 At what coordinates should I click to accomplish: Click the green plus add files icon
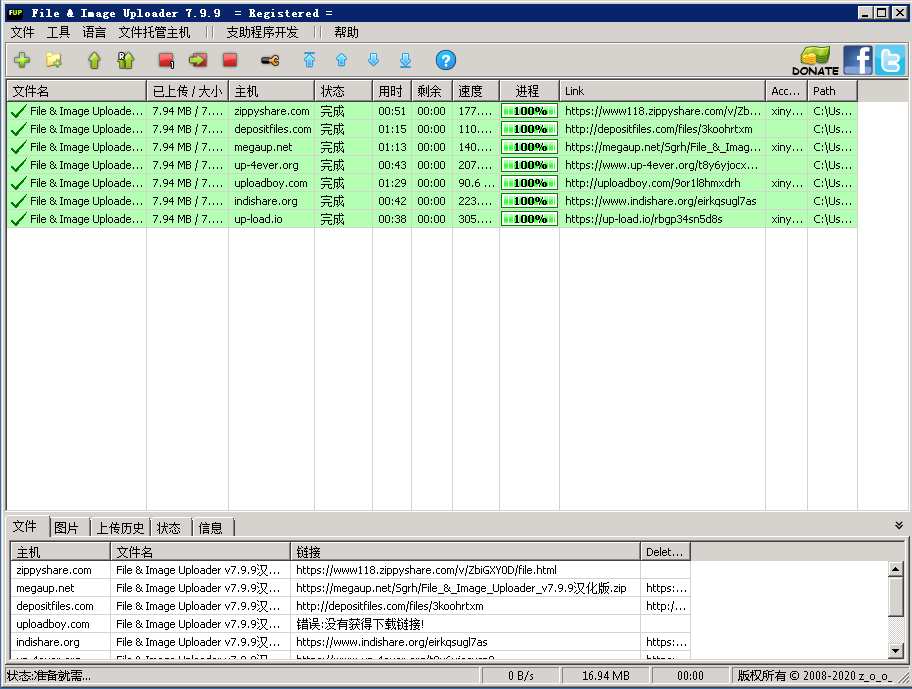22,60
